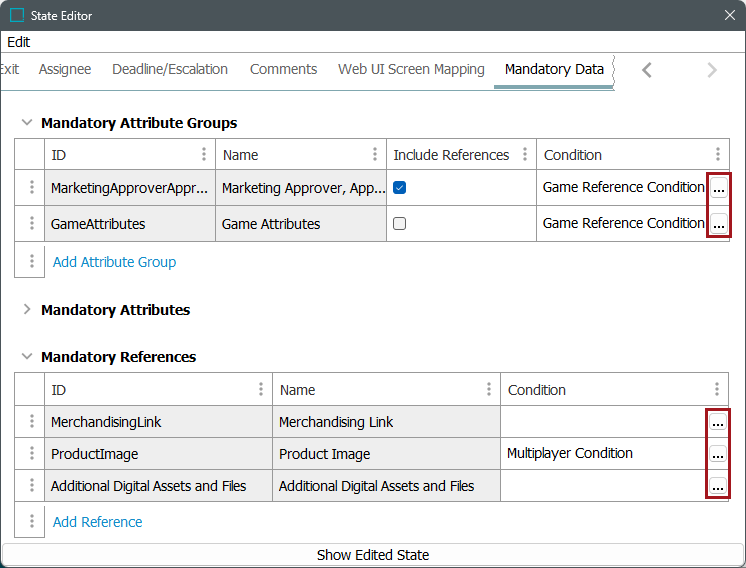Open ellipsis button for MerchandisingLink condition
Image resolution: width=746 pixels, height=568 pixels.
point(717,421)
